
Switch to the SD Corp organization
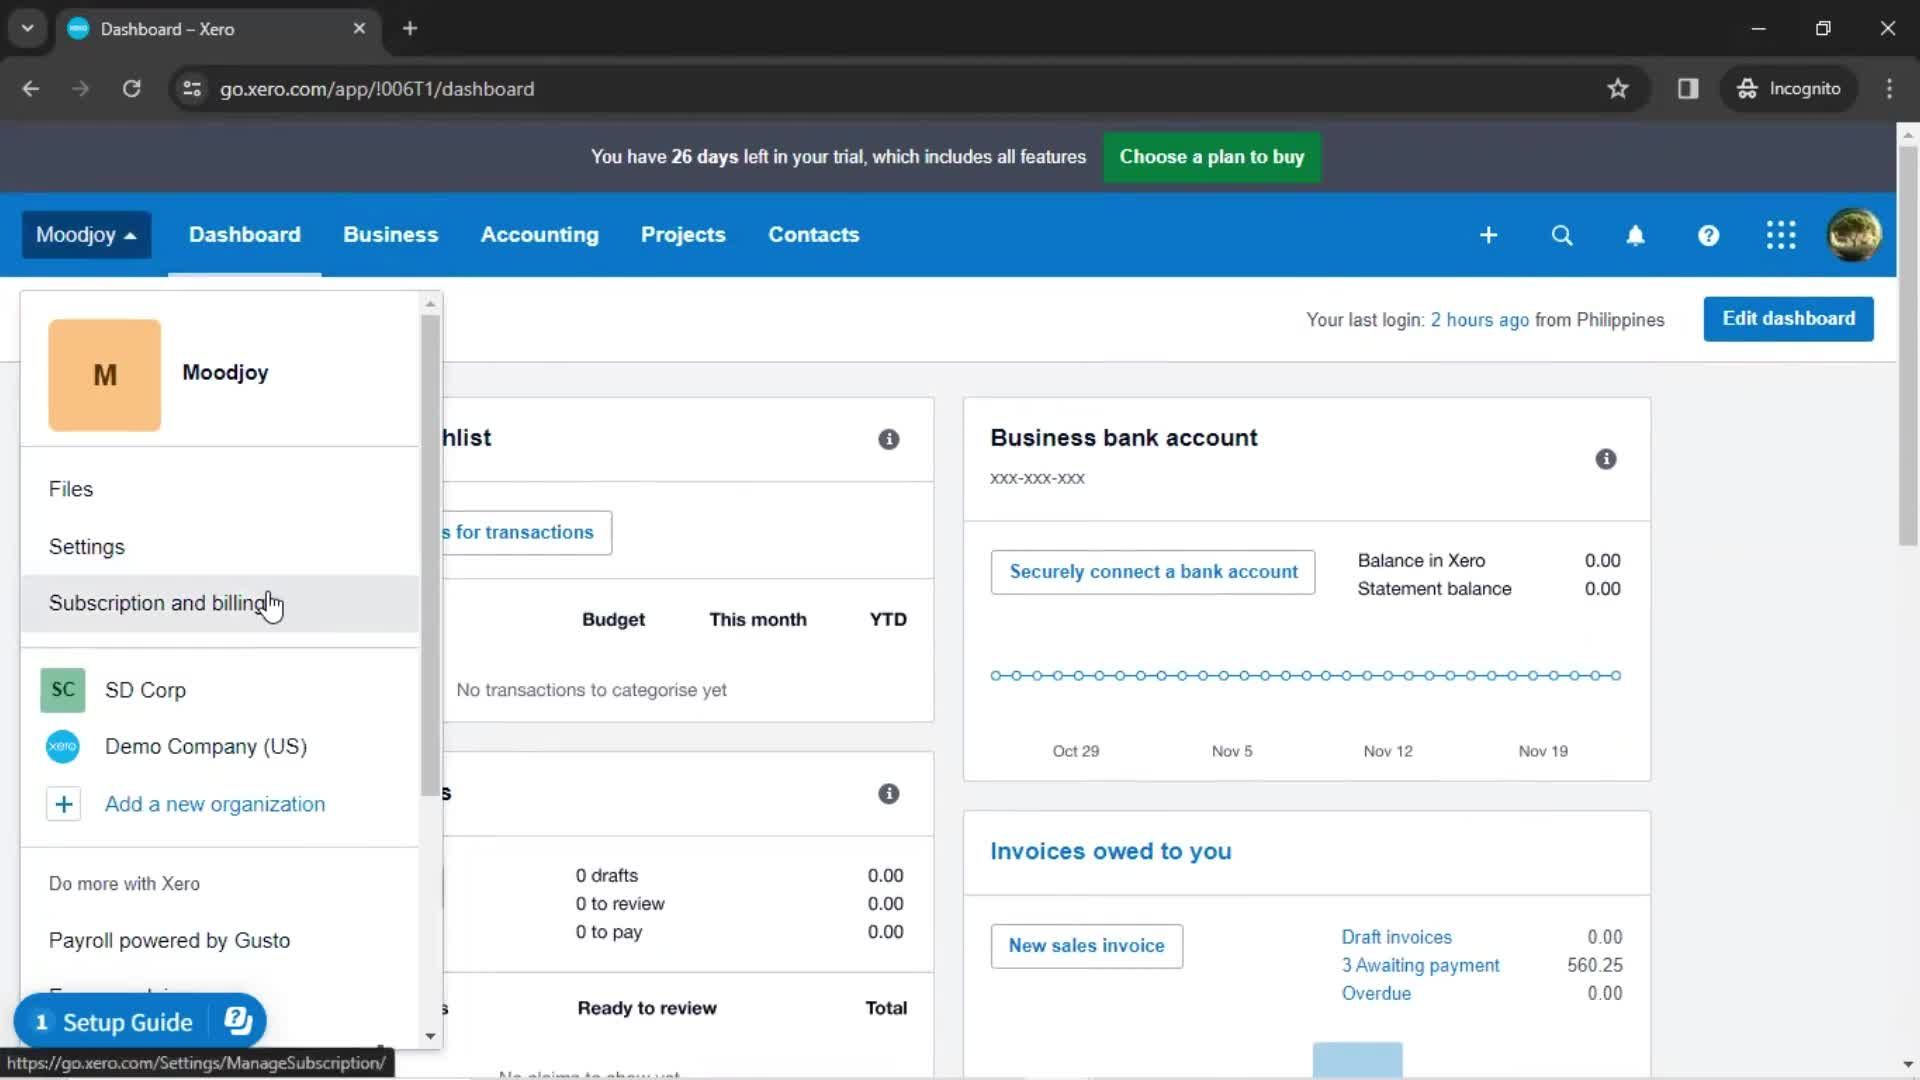(220, 690)
